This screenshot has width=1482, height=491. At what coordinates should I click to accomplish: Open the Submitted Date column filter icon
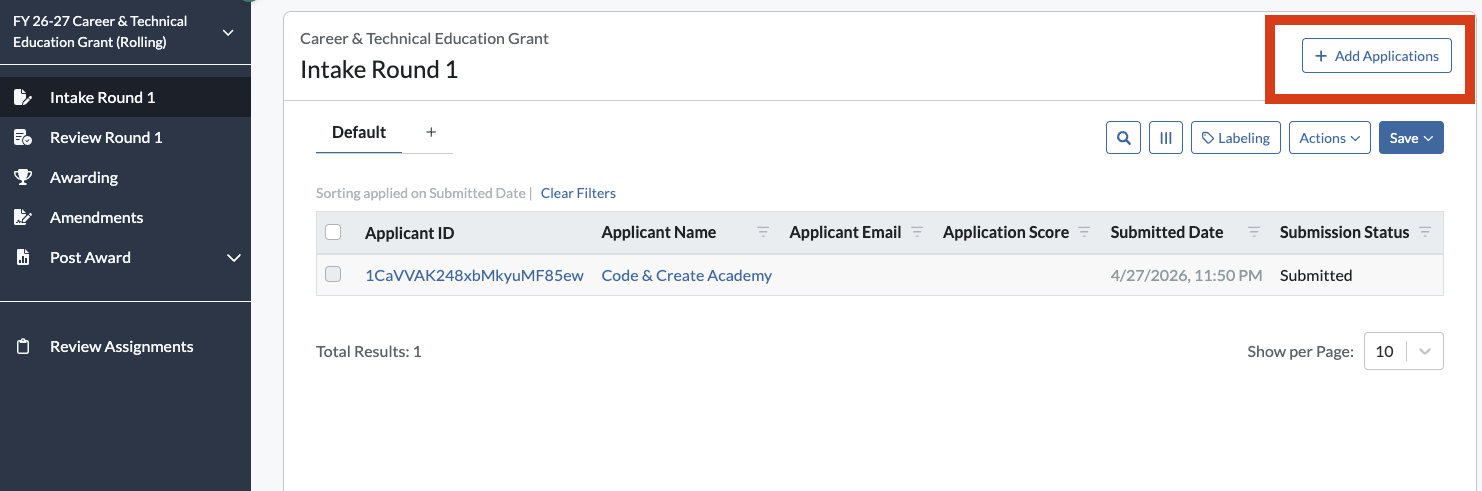[x=1254, y=232]
